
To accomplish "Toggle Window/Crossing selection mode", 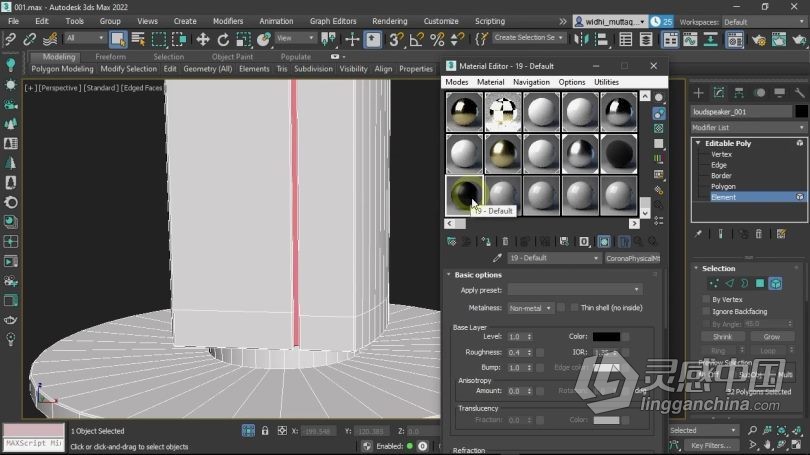I will [x=179, y=39].
